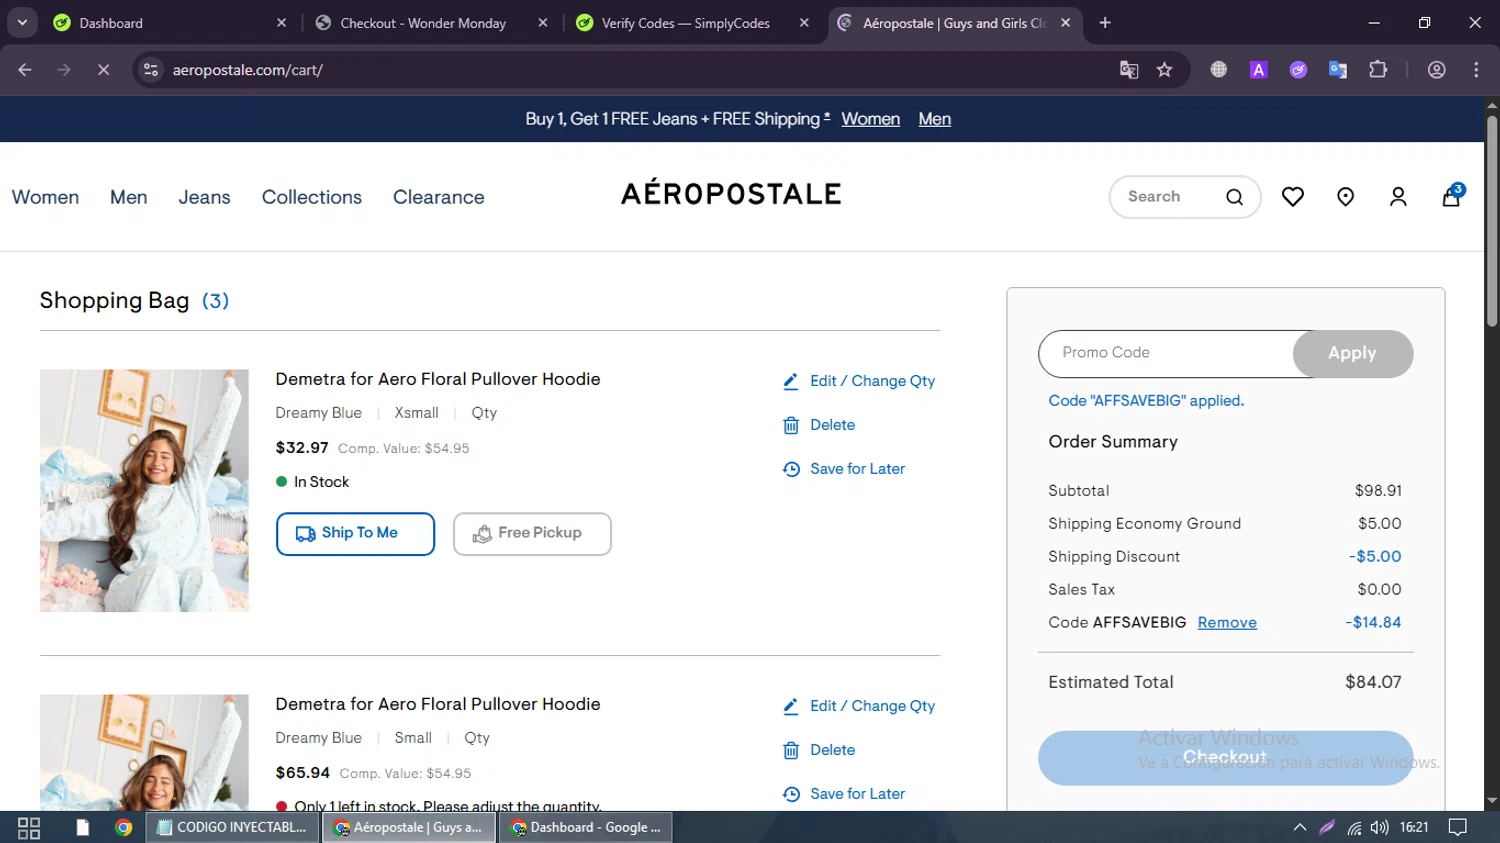Viewport: 1500px width, 843px height.
Task: Edit quantity of the Xsmall hoodie
Action: tap(859, 381)
